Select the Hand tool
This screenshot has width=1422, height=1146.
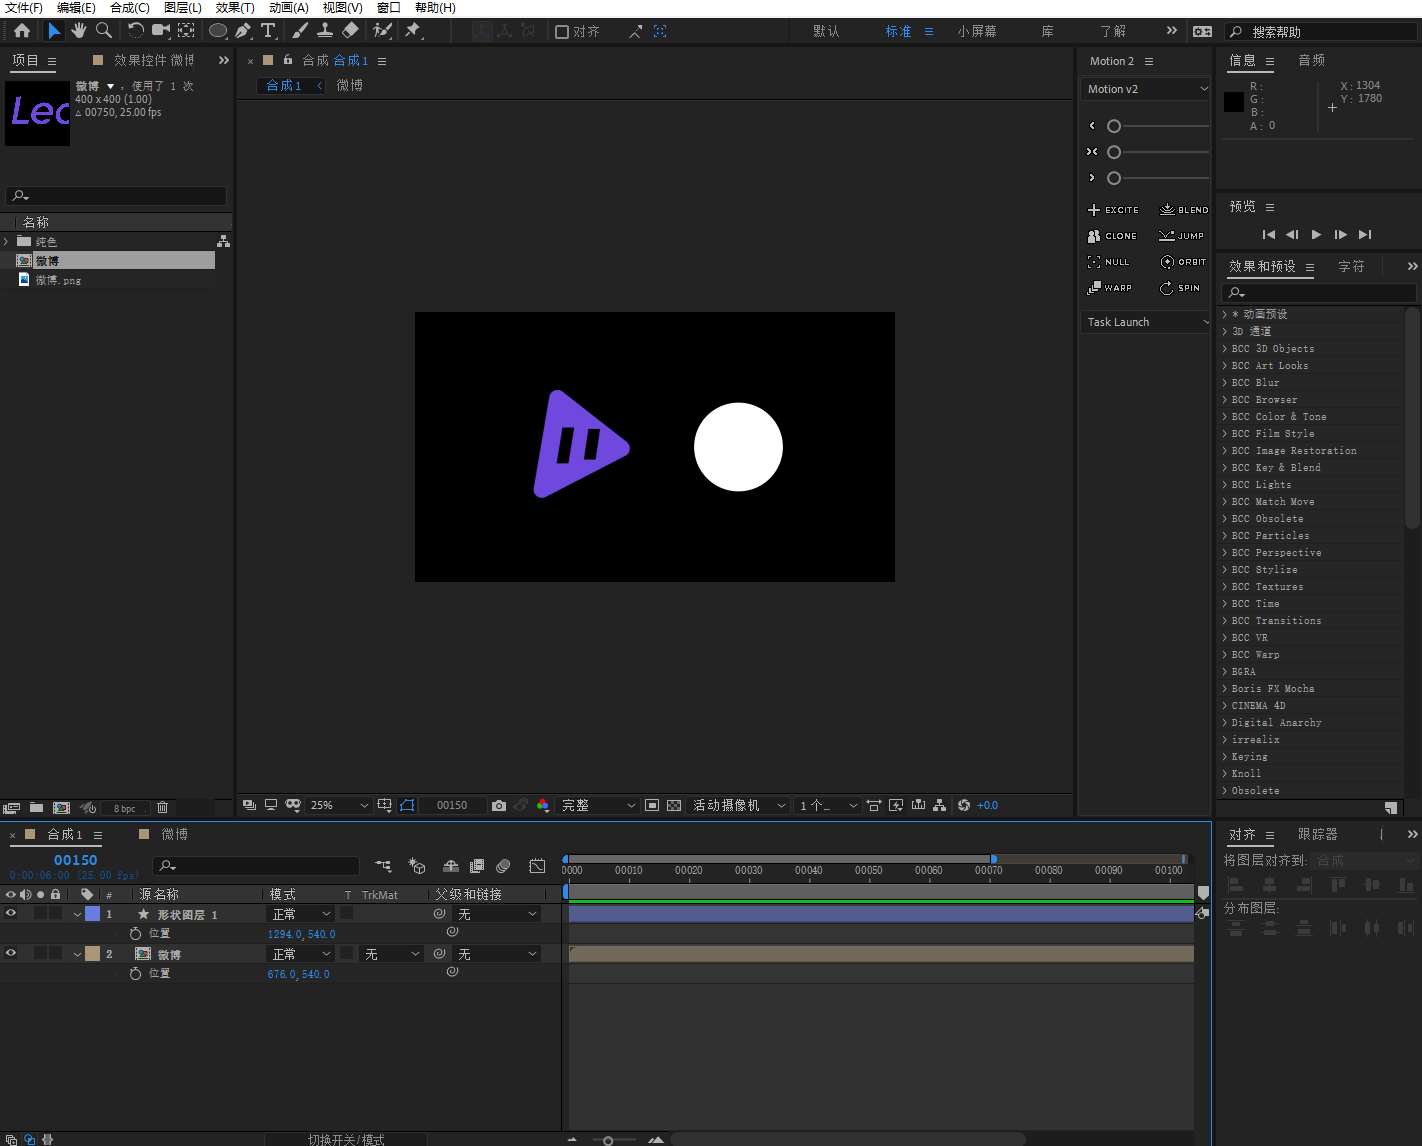point(79,31)
